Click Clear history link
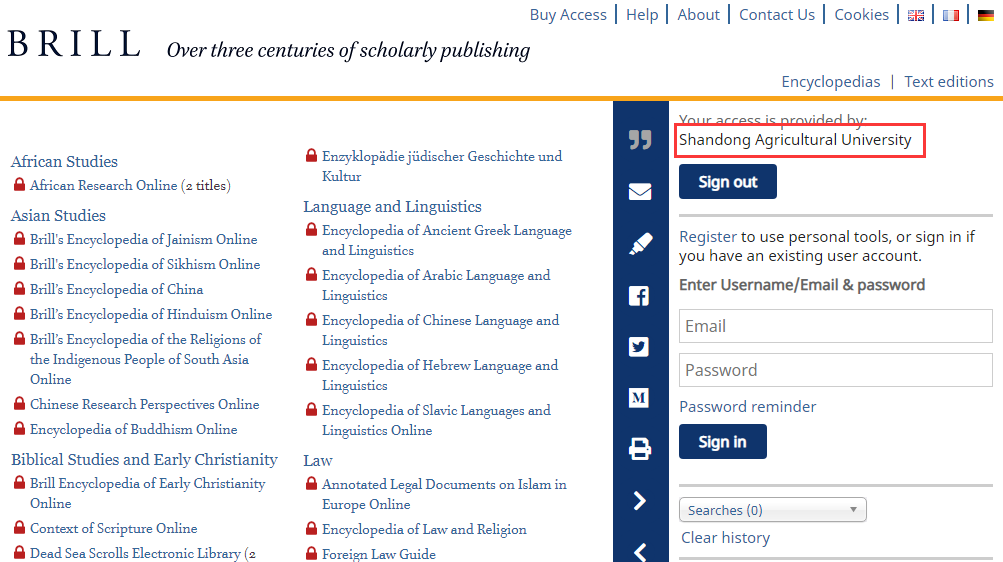1003x562 pixels. [725, 538]
